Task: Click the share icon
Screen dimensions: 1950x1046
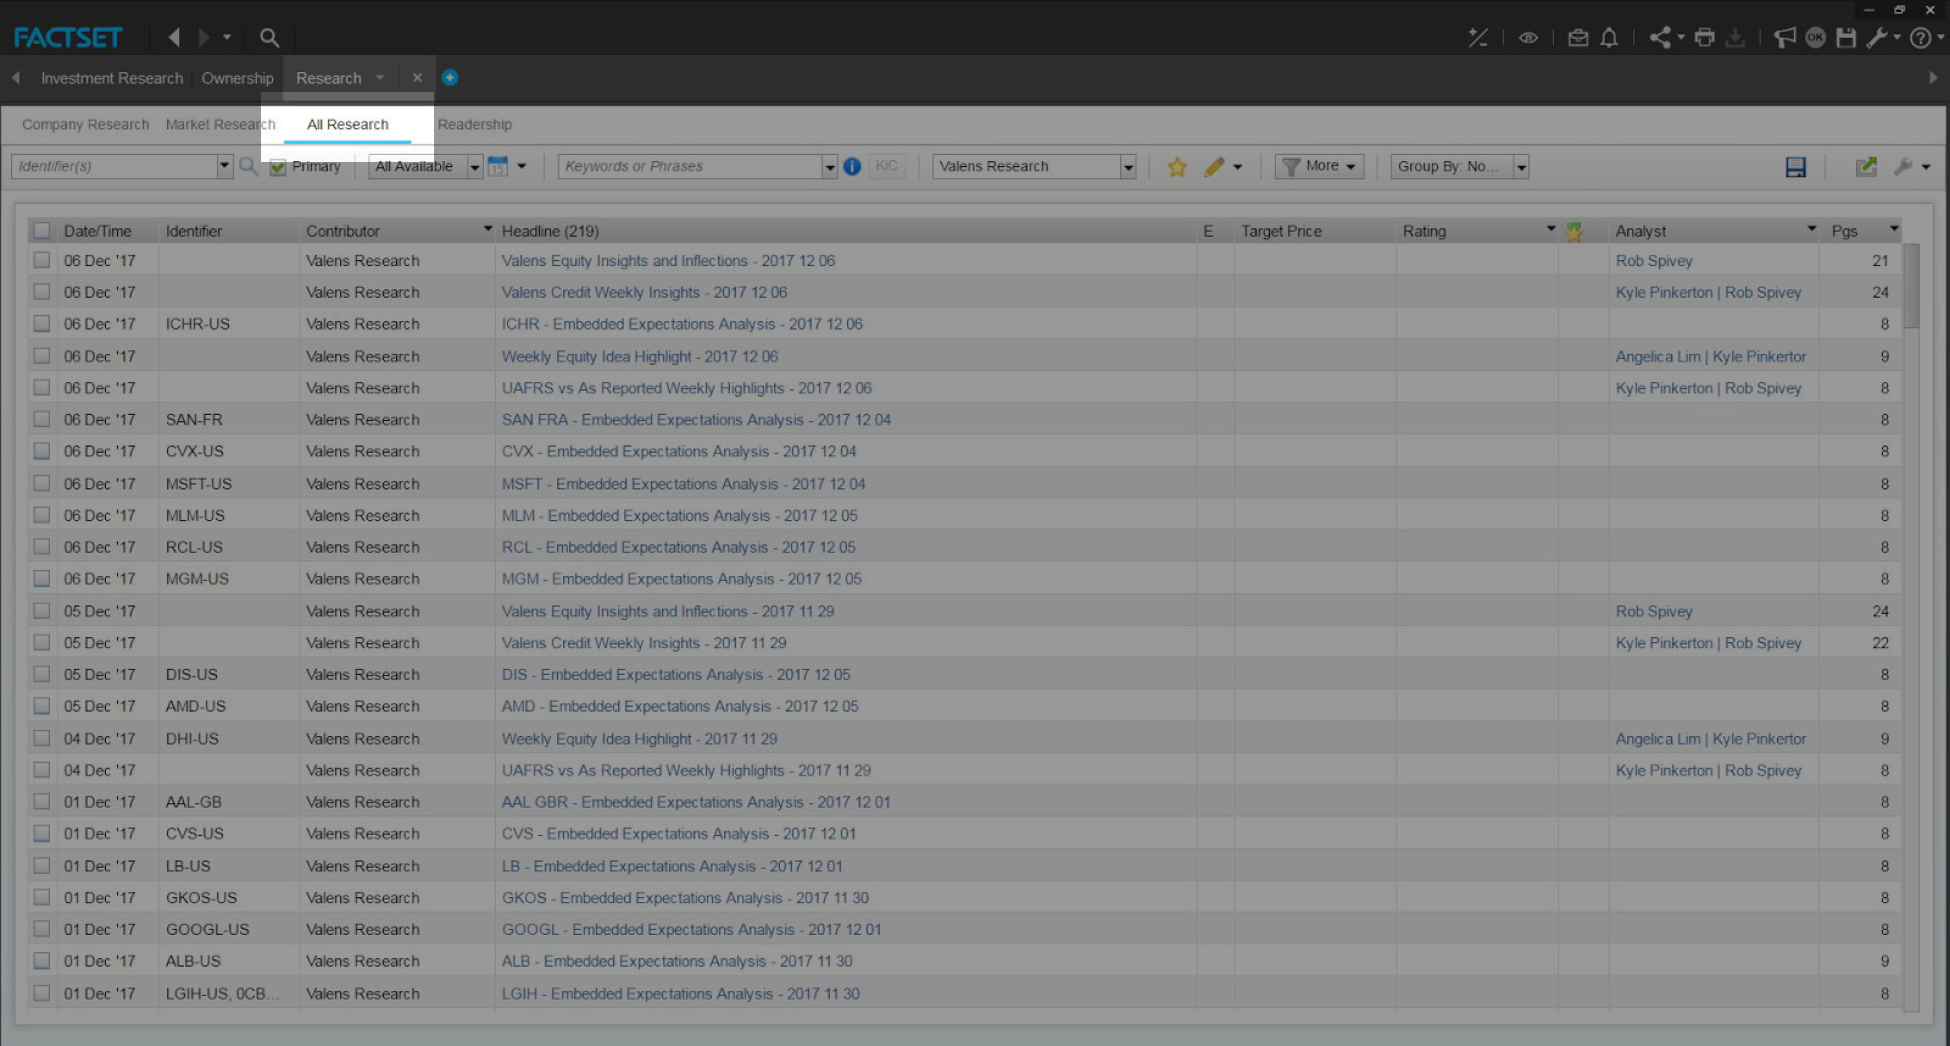Action: (1660, 38)
